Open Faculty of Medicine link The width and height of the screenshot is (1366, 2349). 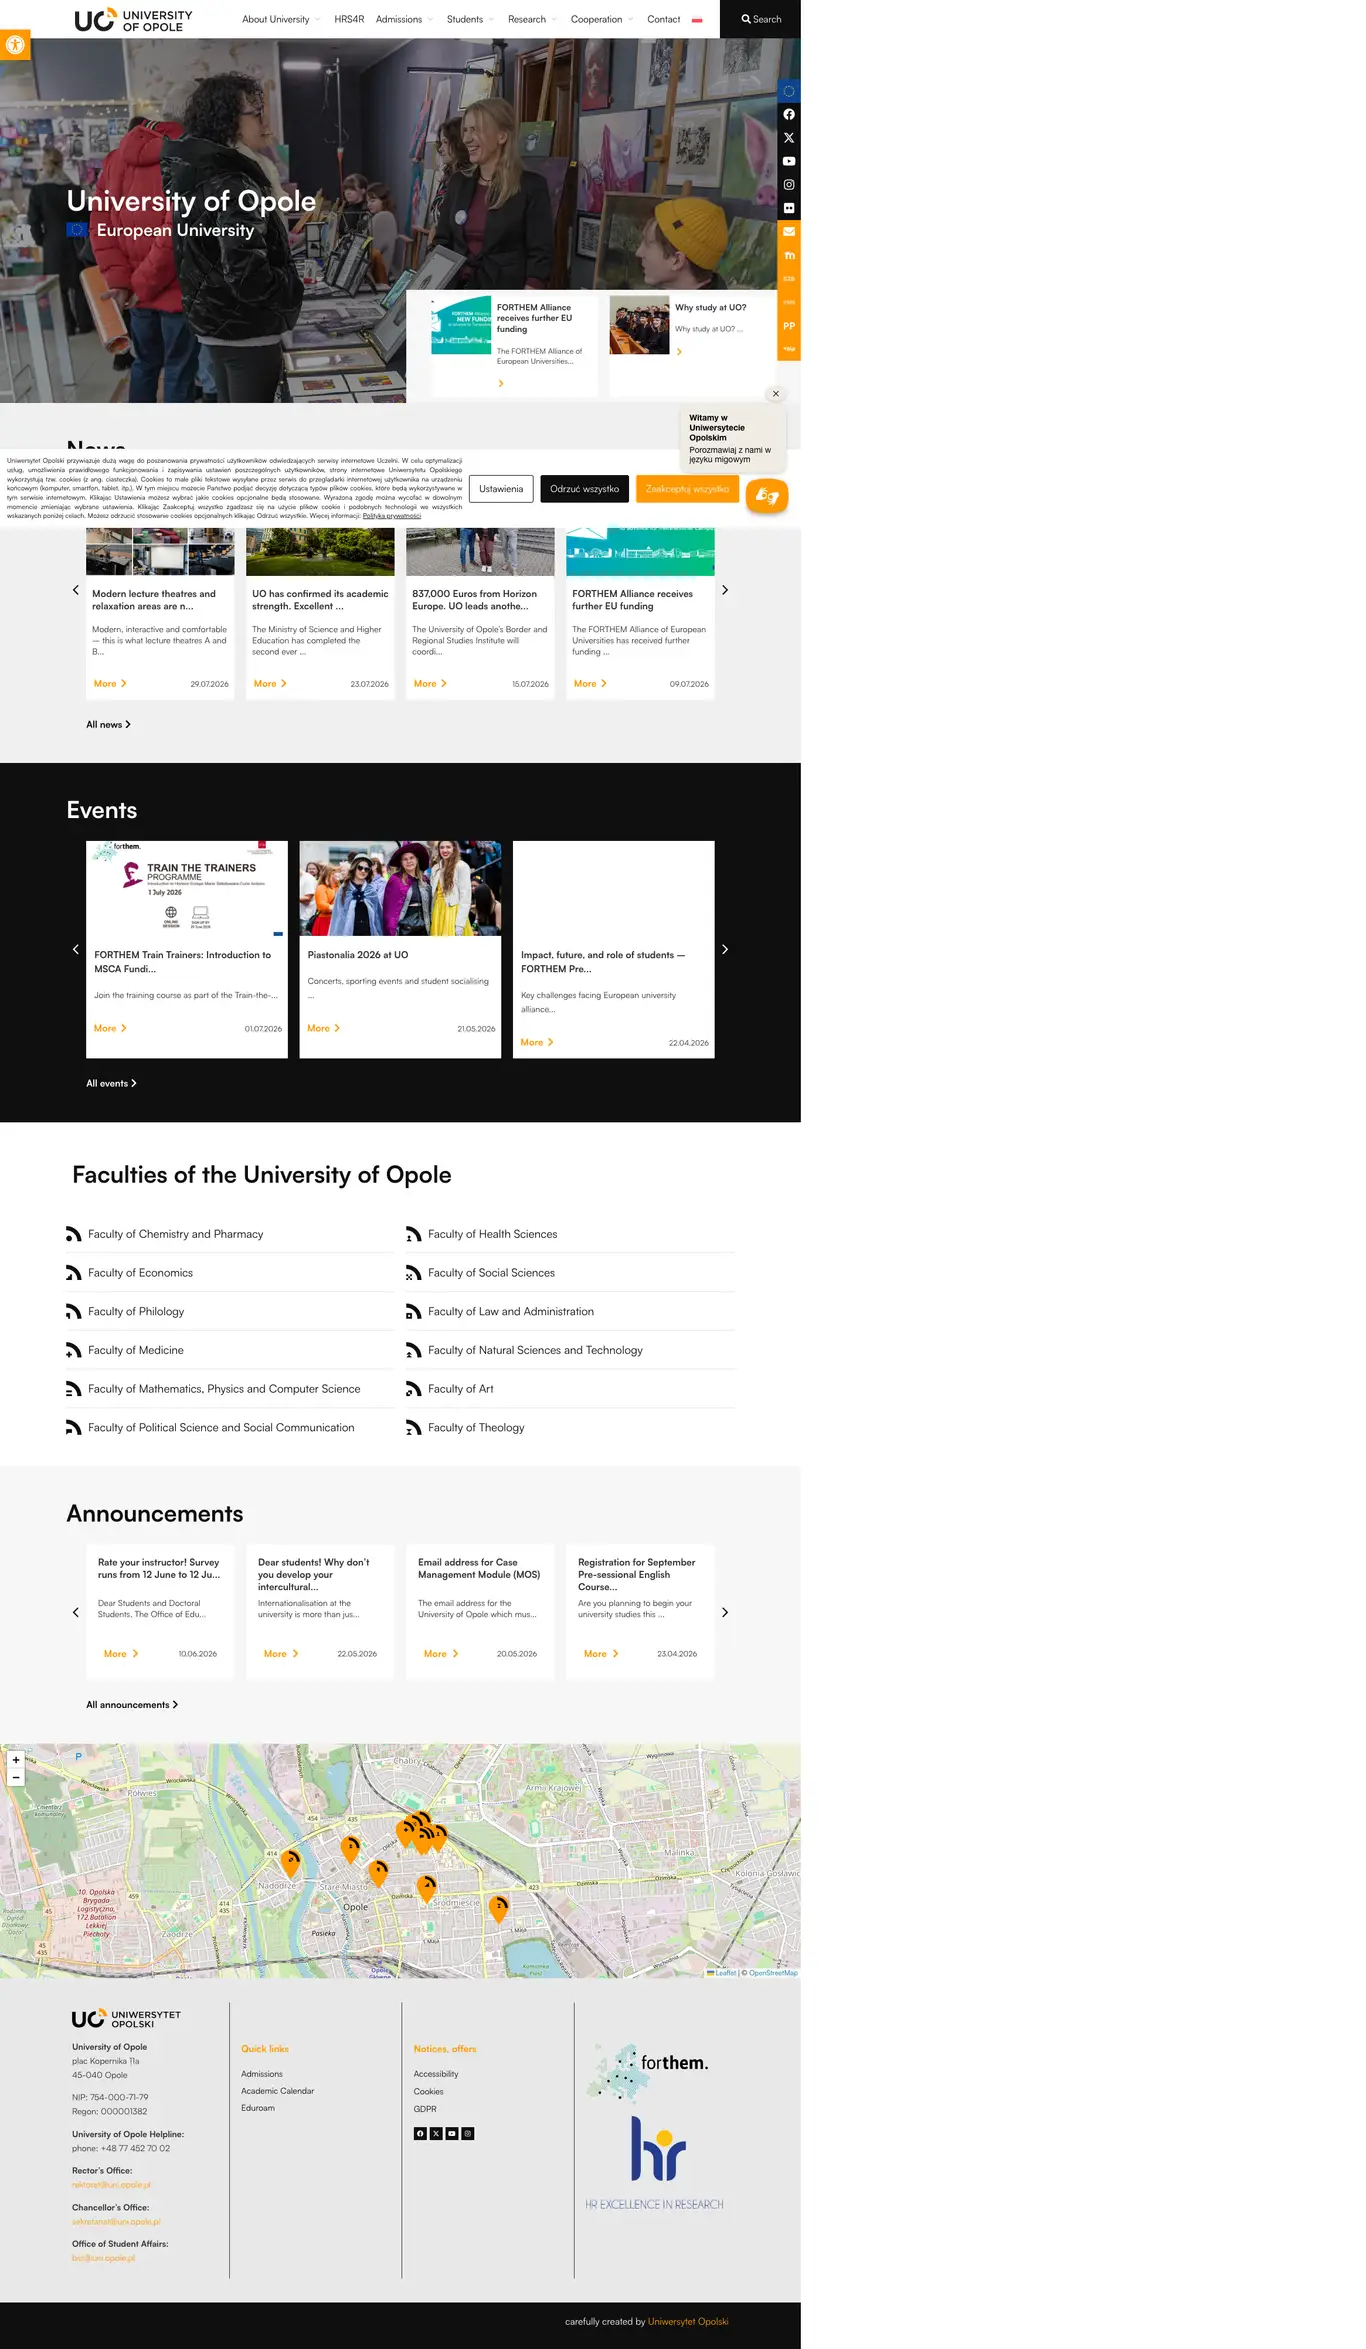click(136, 1350)
